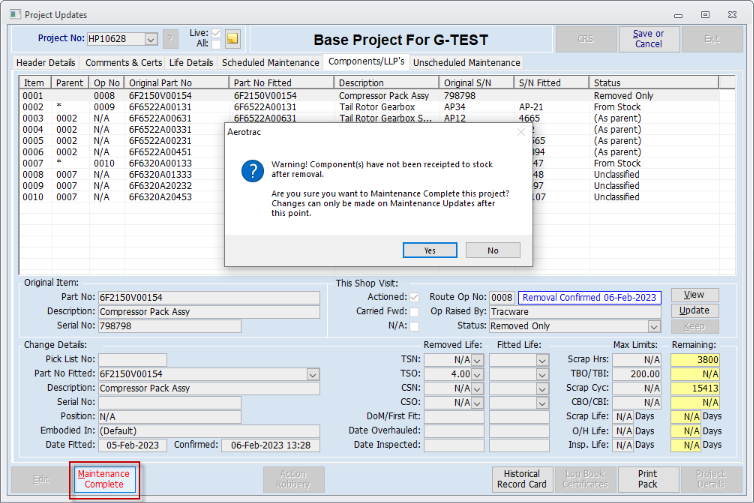Click the Remaining Scrap Hrs 3800 value
Screen dimensions: 754x503
[x=695, y=360]
